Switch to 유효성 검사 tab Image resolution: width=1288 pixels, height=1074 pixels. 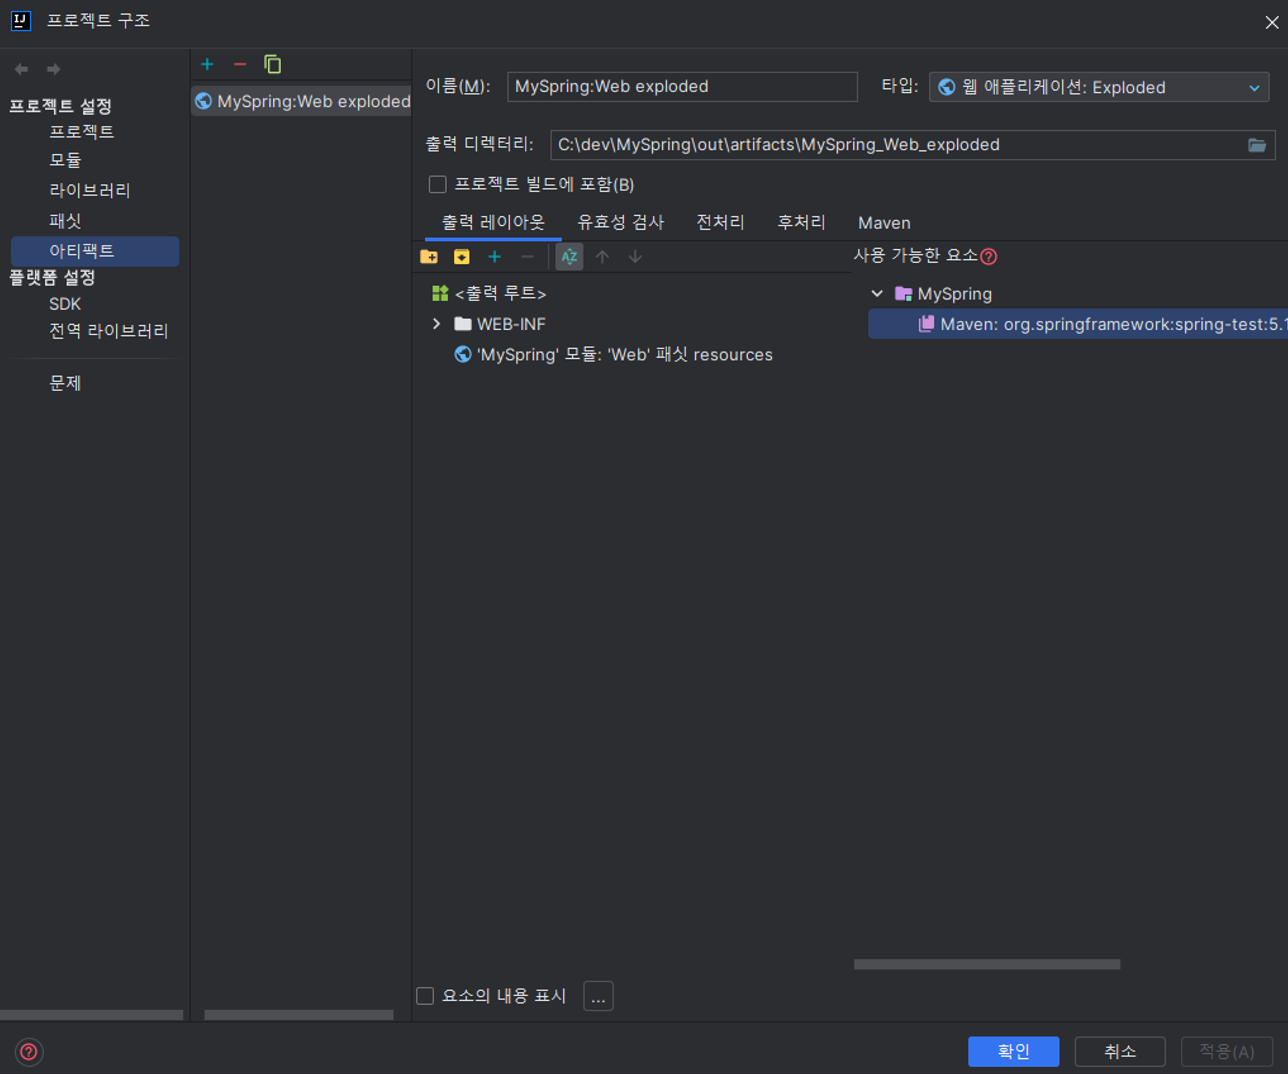point(620,222)
